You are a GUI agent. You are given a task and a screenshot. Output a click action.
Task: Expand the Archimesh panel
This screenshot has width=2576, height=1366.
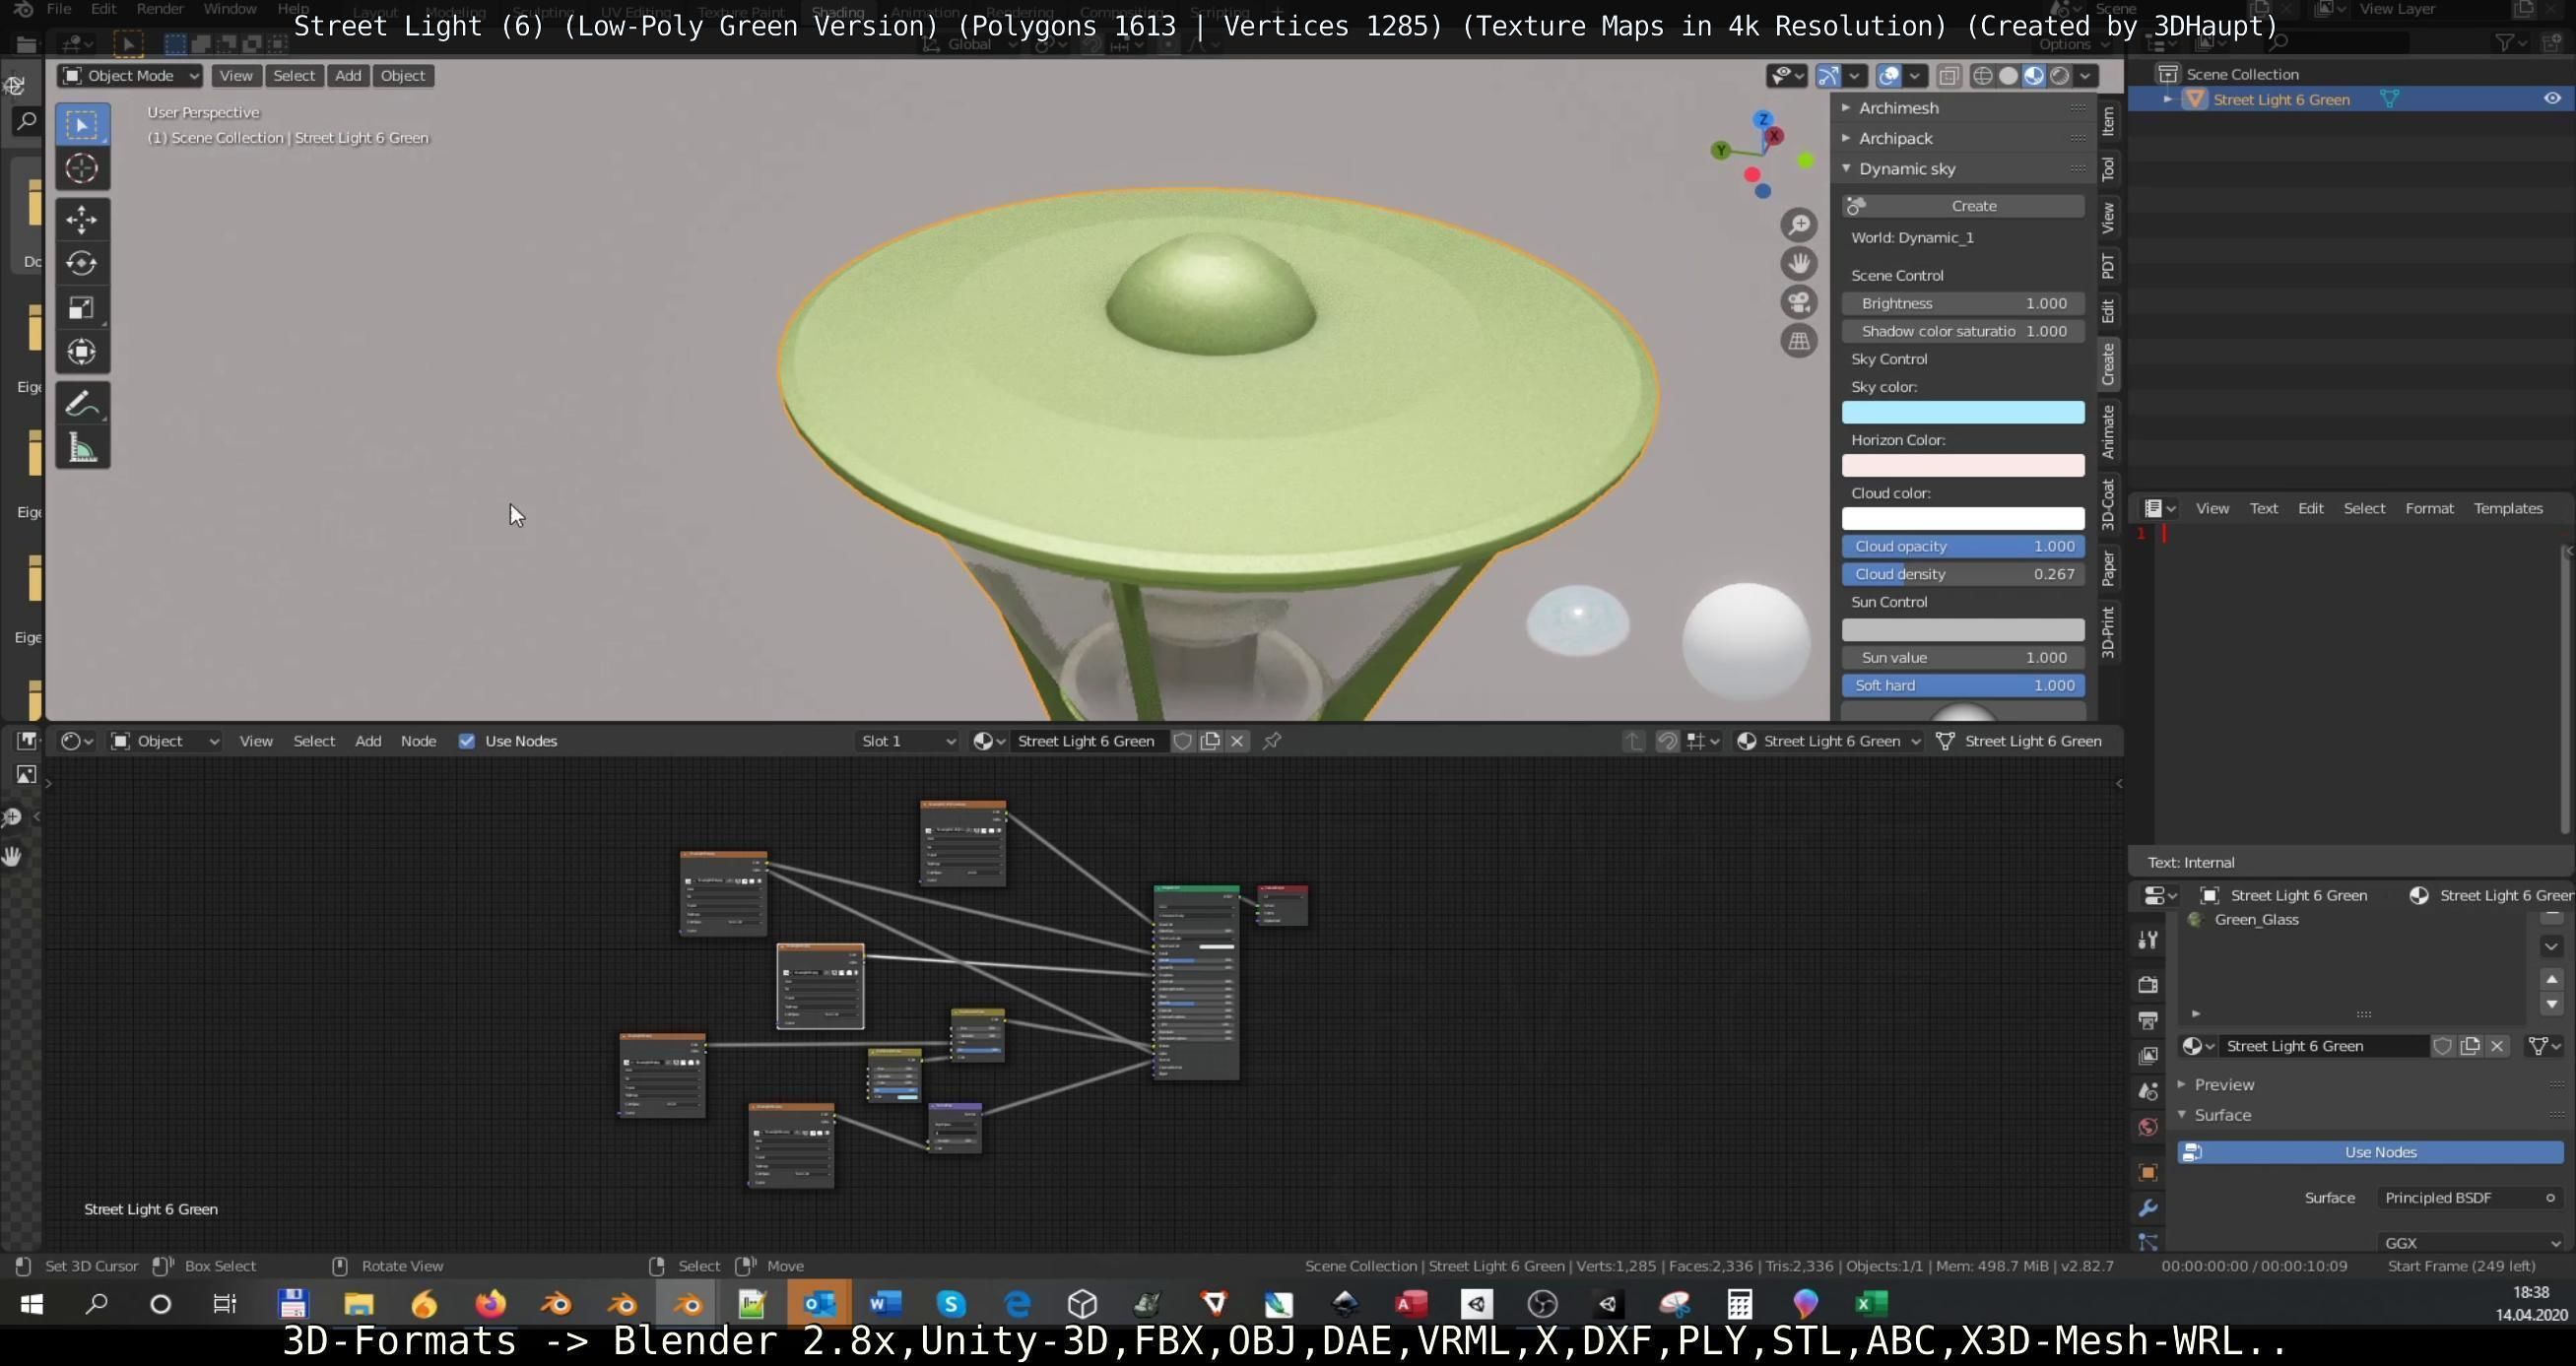pos(1897,108)
